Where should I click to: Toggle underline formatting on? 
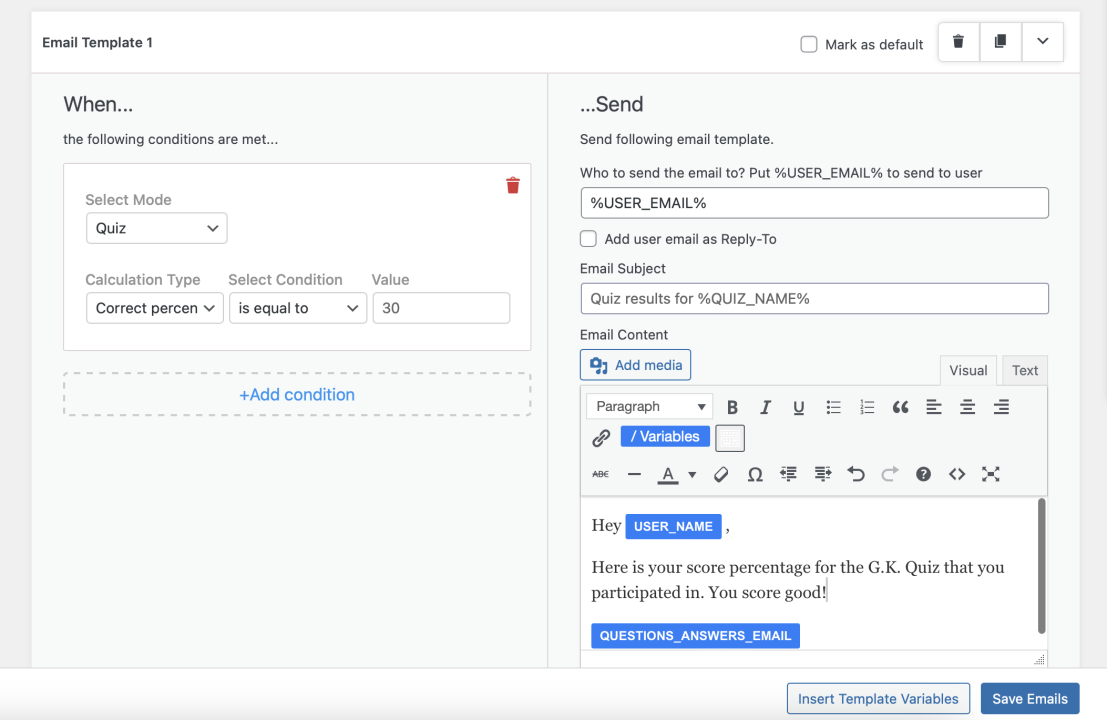[x=798, y=407]
